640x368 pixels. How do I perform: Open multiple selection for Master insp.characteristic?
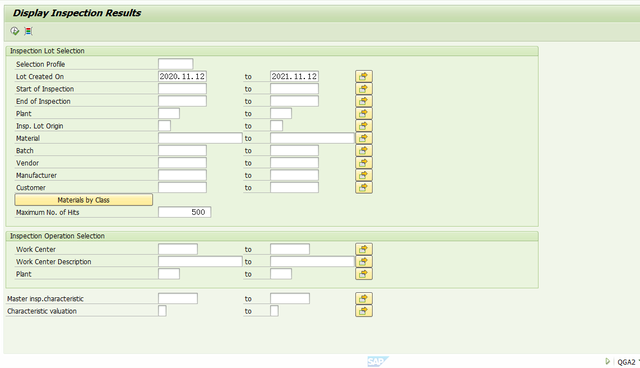tap(364, 298)
